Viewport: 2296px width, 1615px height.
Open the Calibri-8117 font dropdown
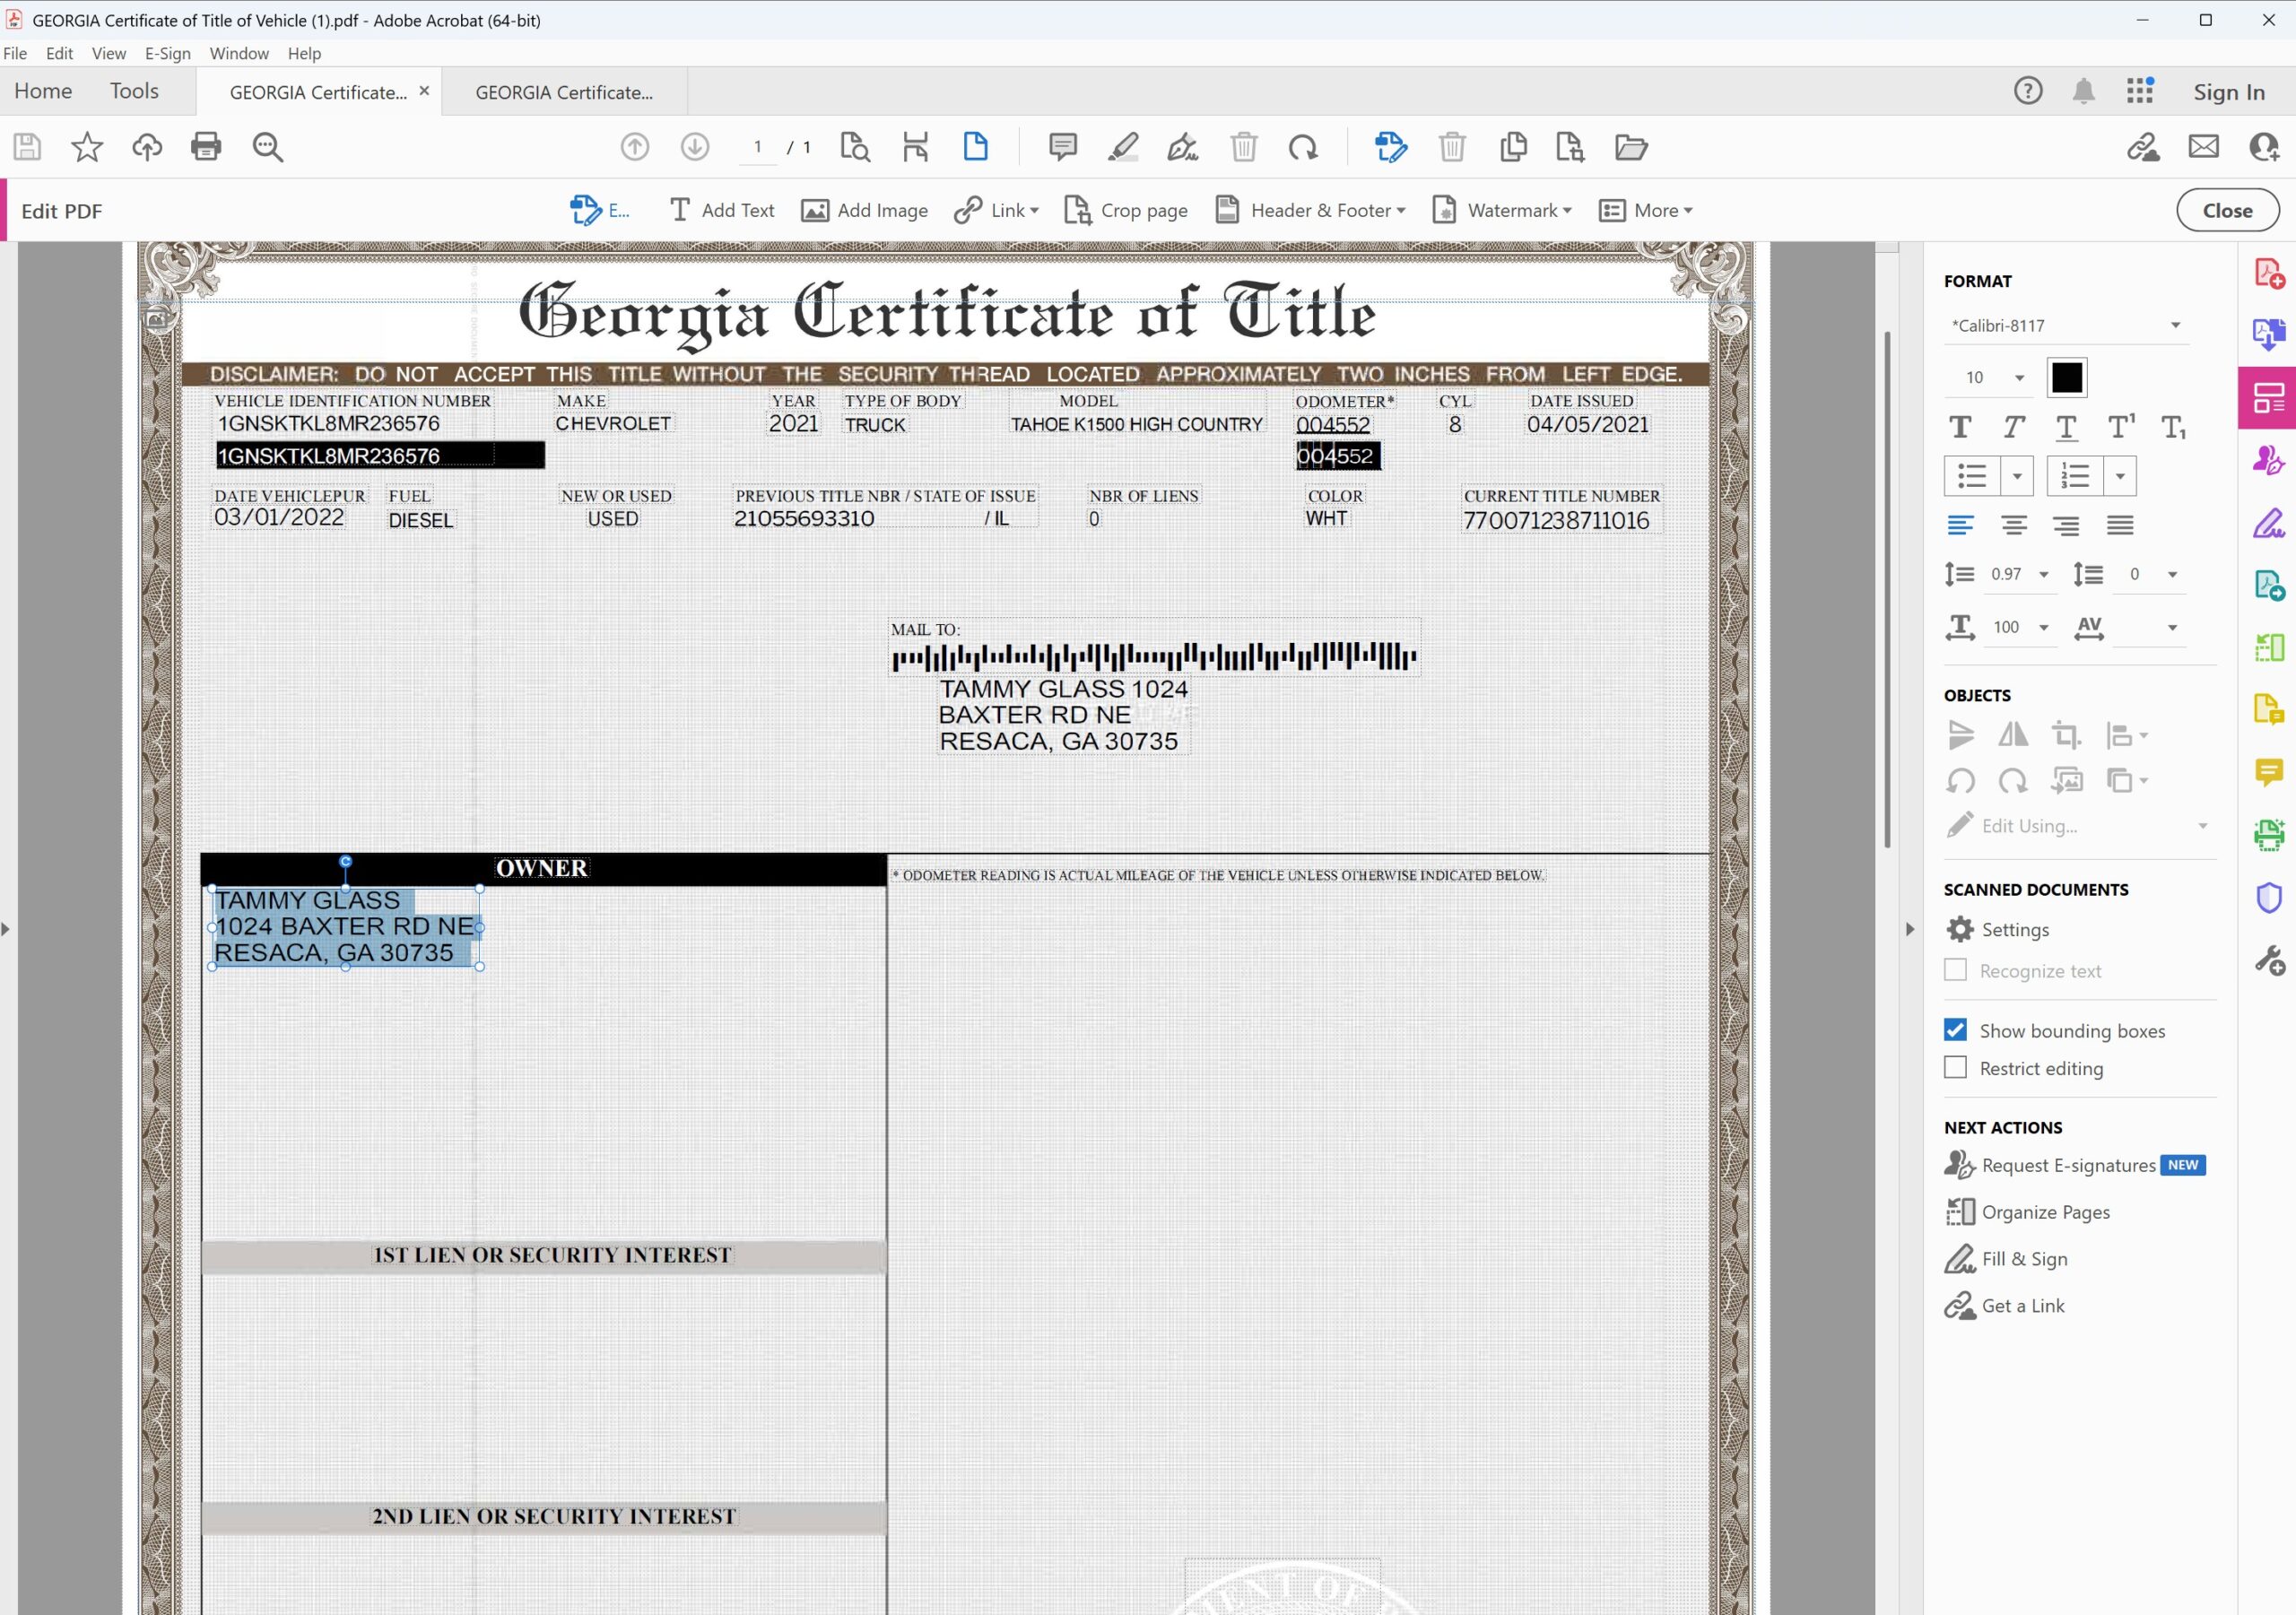2066,326
